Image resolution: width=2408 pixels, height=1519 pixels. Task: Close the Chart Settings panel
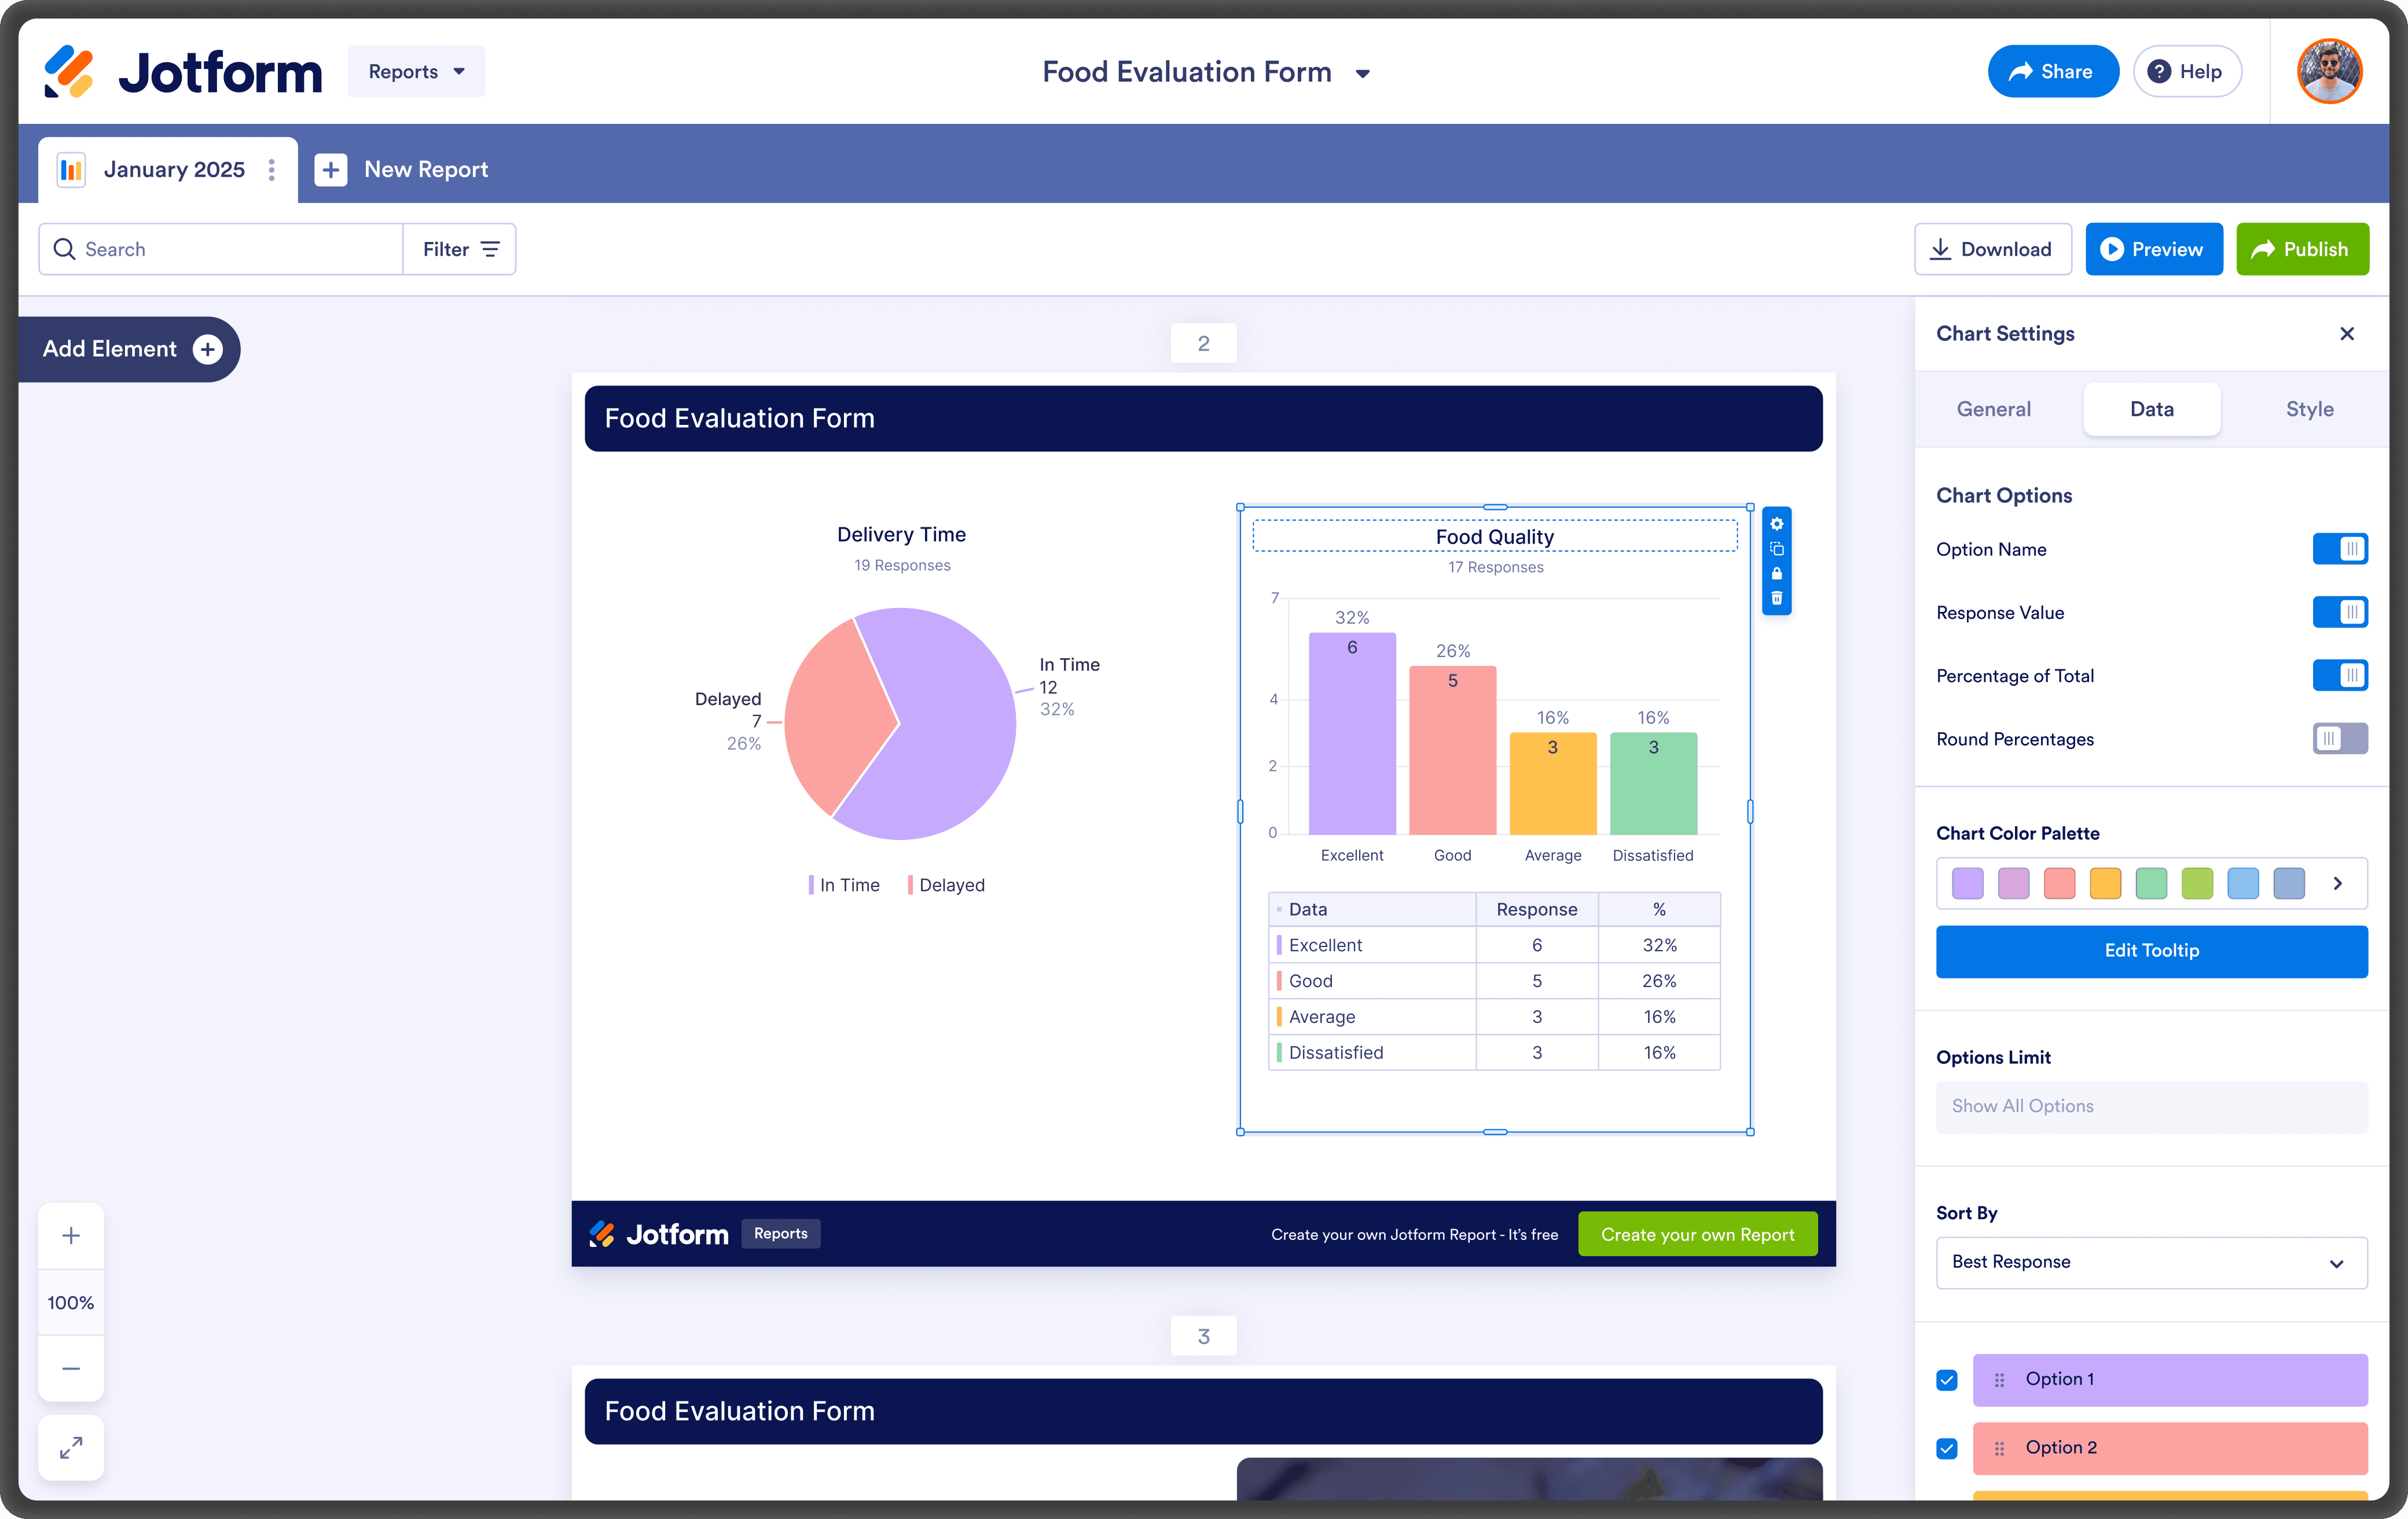click(2346, 334)
